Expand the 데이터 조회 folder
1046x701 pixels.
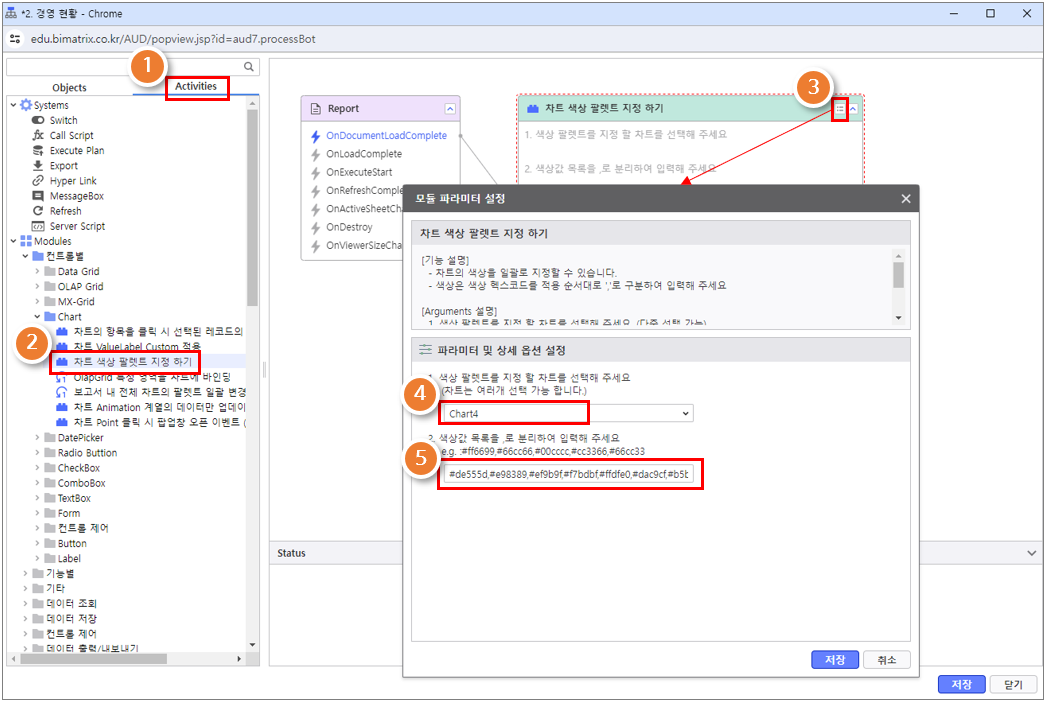click(25, 604)
